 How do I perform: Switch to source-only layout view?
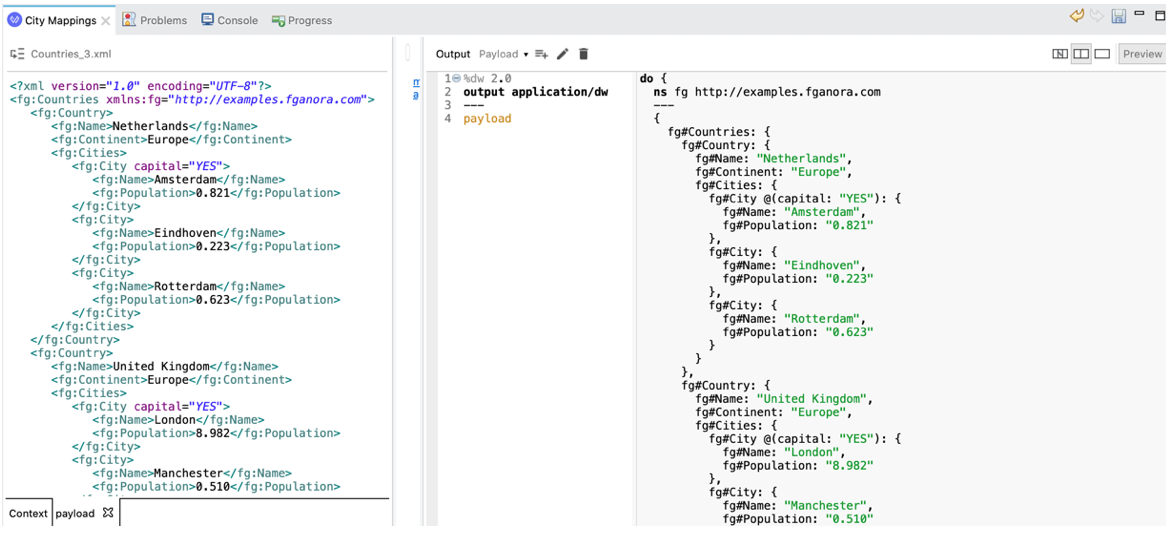point(1060,54)
